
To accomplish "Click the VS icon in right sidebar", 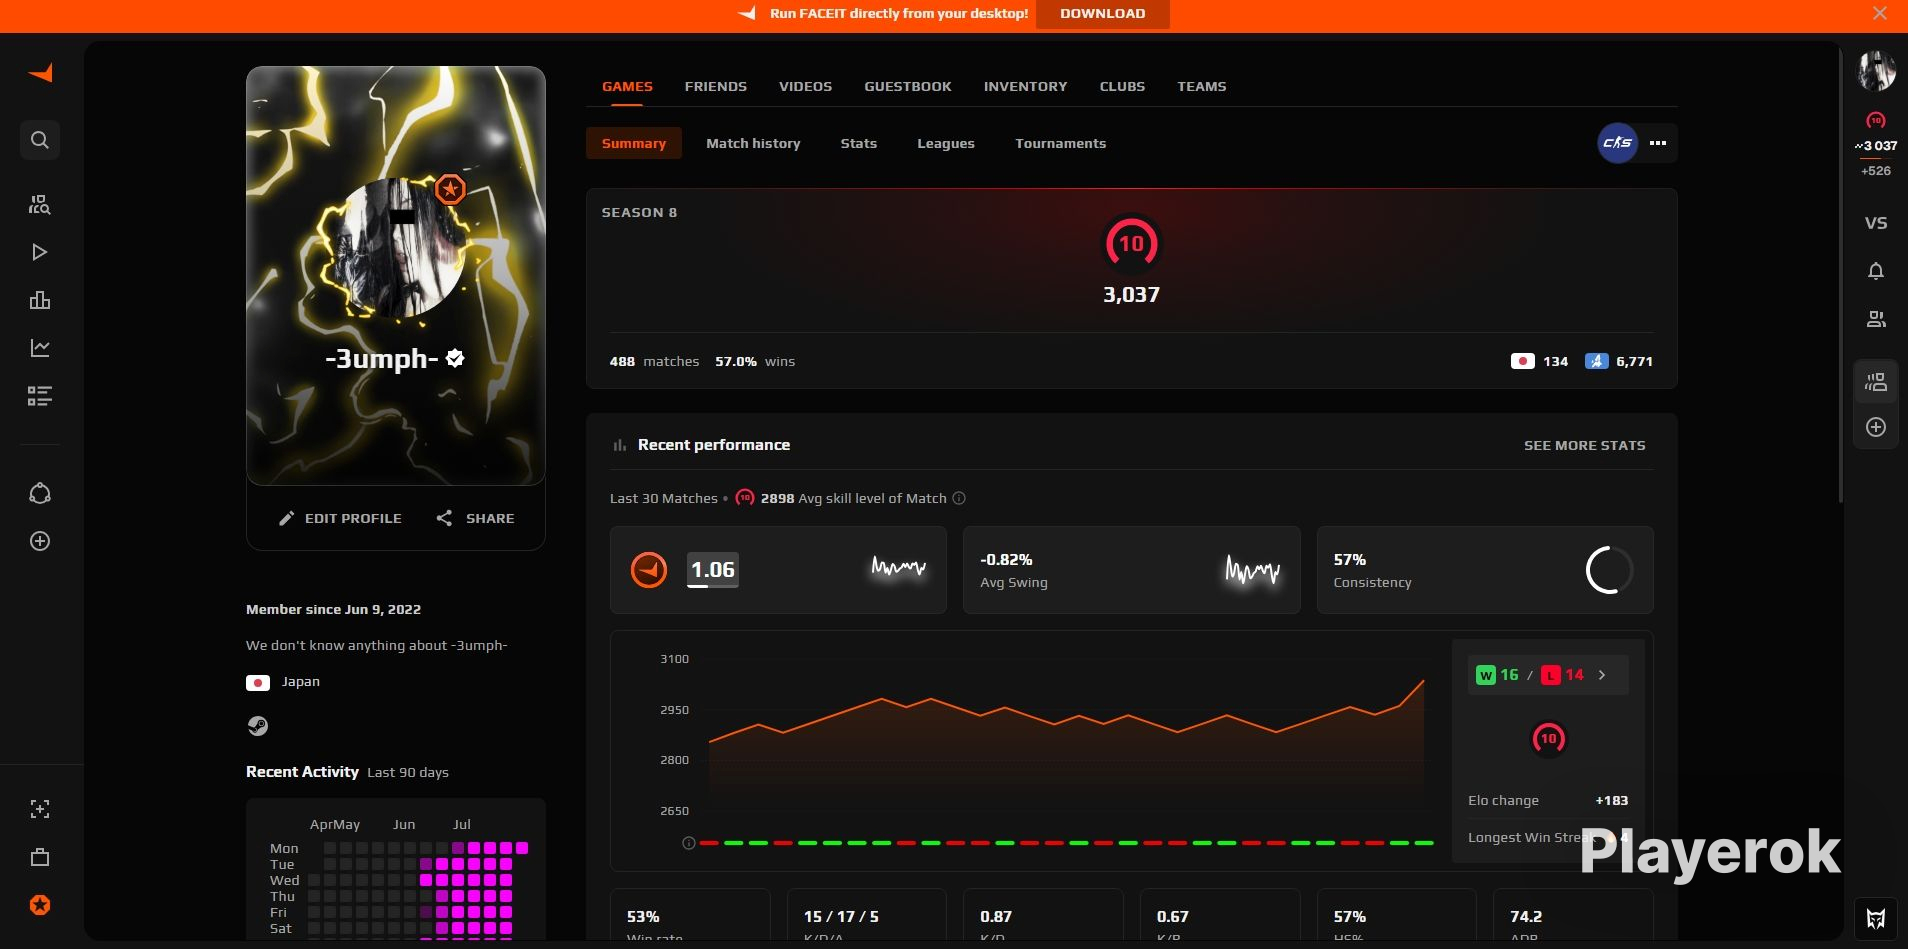I will pos(1876,223).
